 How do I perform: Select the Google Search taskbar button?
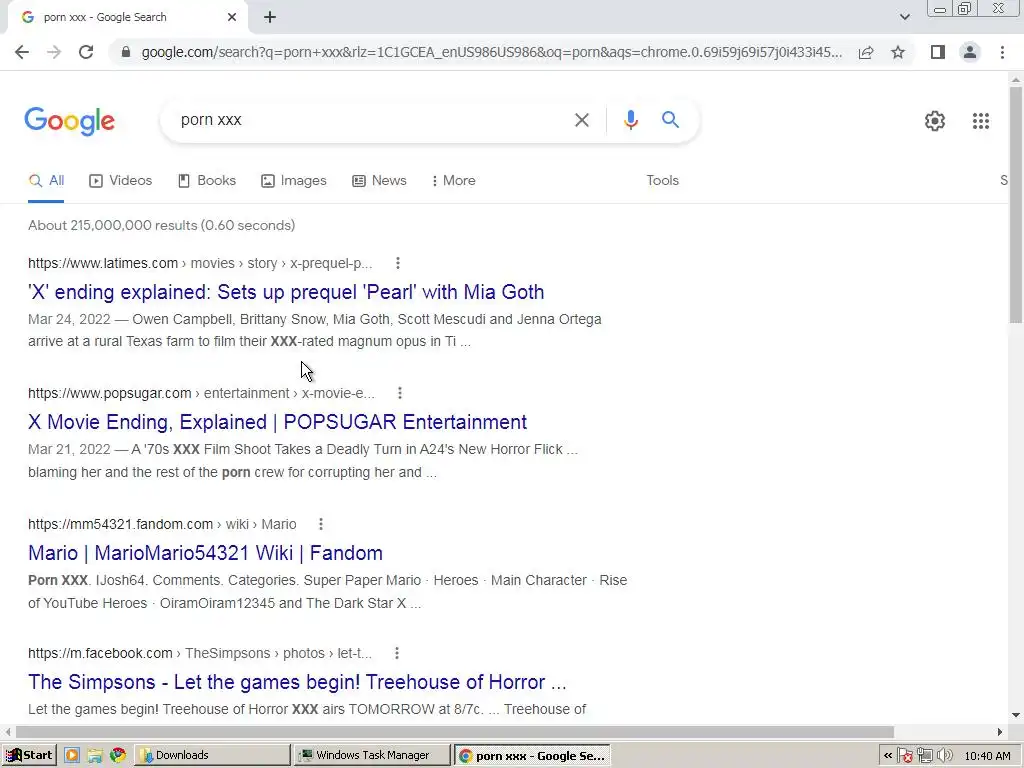(x=532, y=756)
